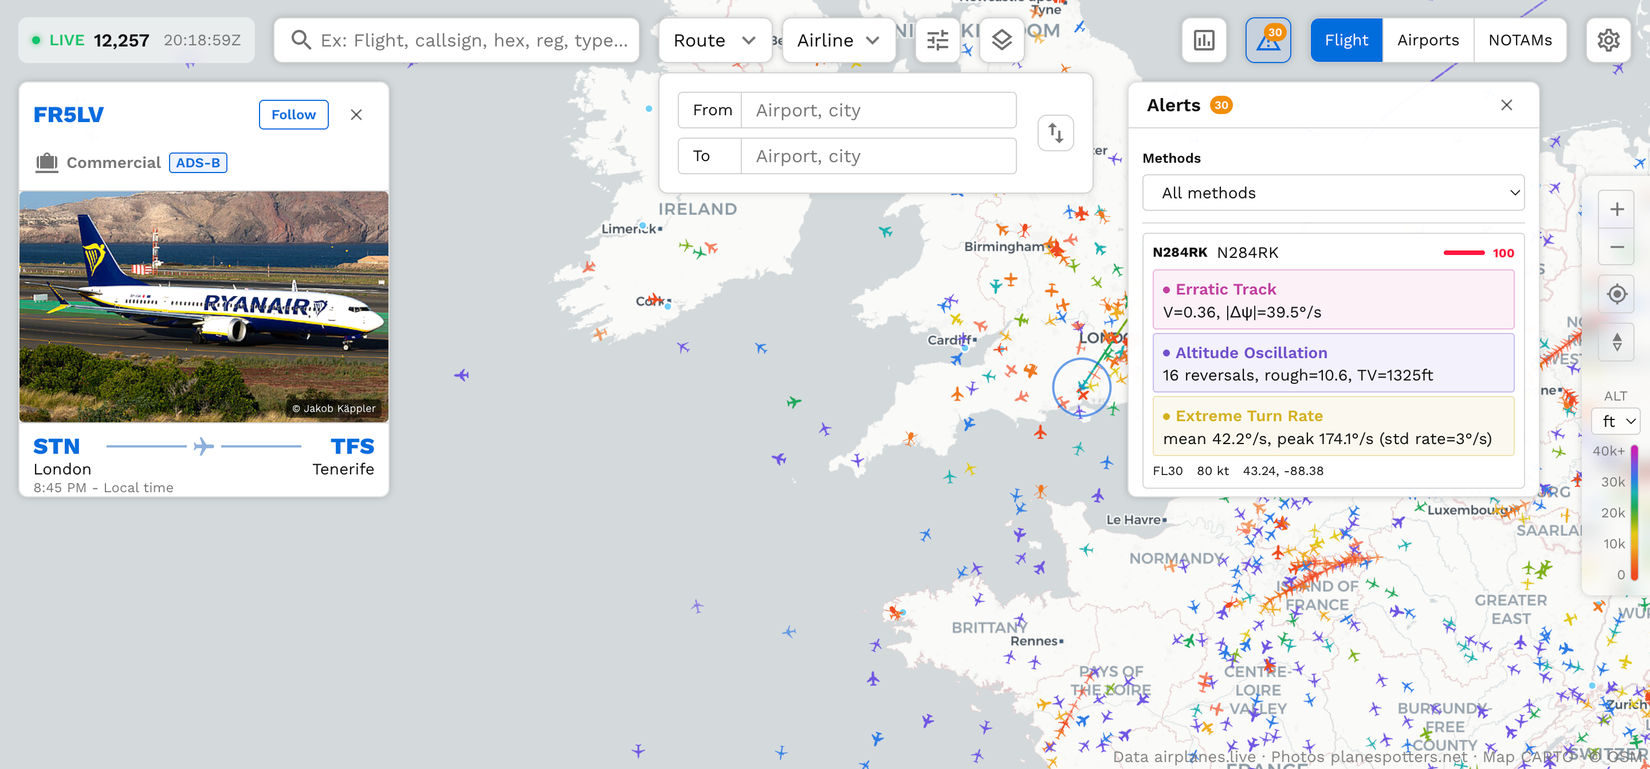Viewport: 1650px width, 769px height.
Task: Swap From and To airports
Action: 1056,133
